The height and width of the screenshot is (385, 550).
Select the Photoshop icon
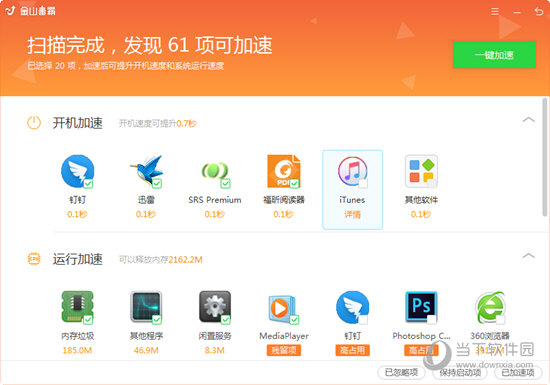tap(421, 307)
